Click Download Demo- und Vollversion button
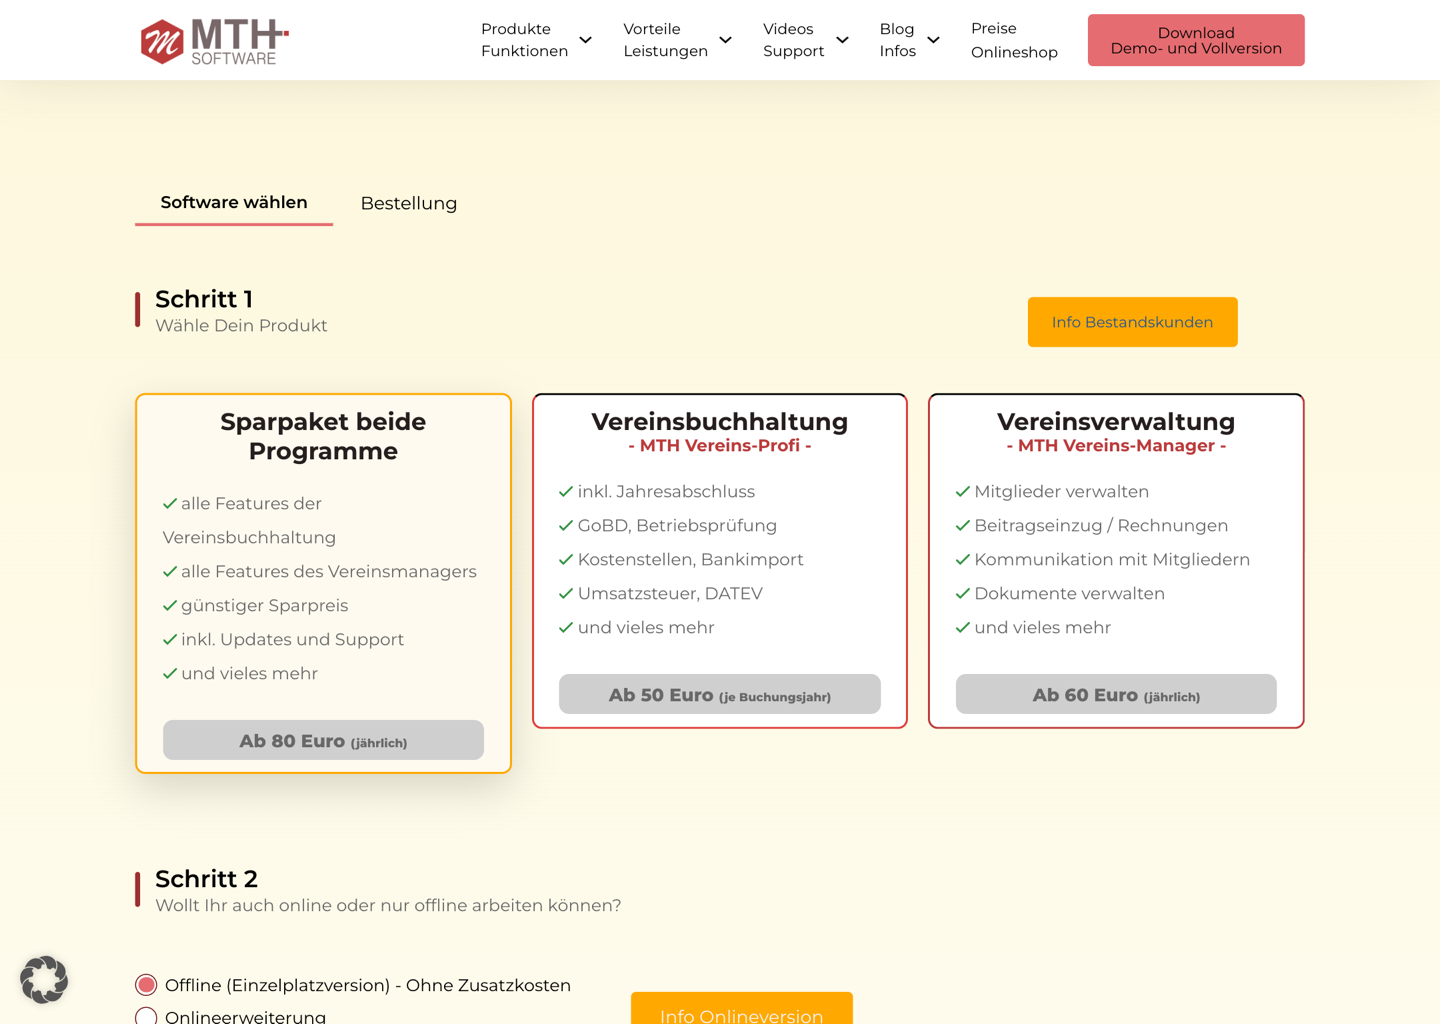Image resolution: width=1440 pixels, height=1024 pixels. click(1196, 40)
